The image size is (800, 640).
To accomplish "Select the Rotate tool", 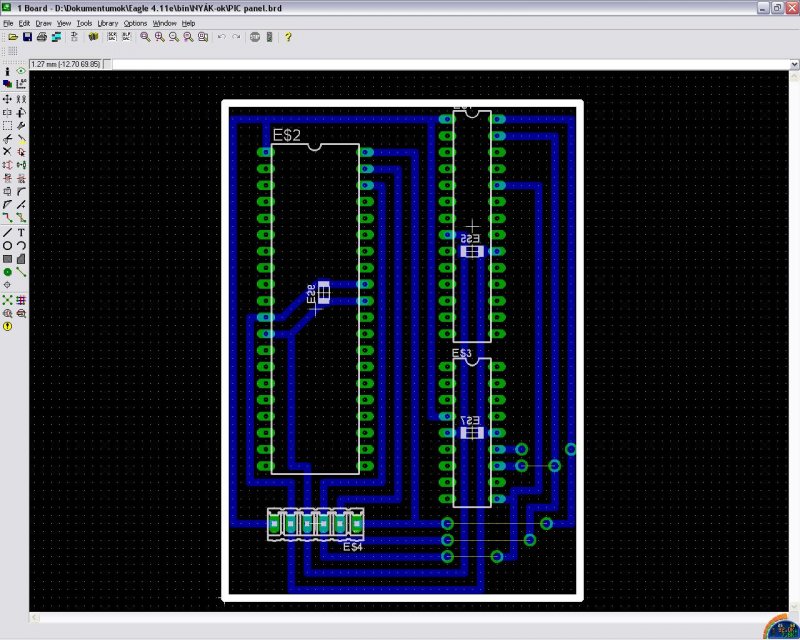I will [x=21, y=112].
